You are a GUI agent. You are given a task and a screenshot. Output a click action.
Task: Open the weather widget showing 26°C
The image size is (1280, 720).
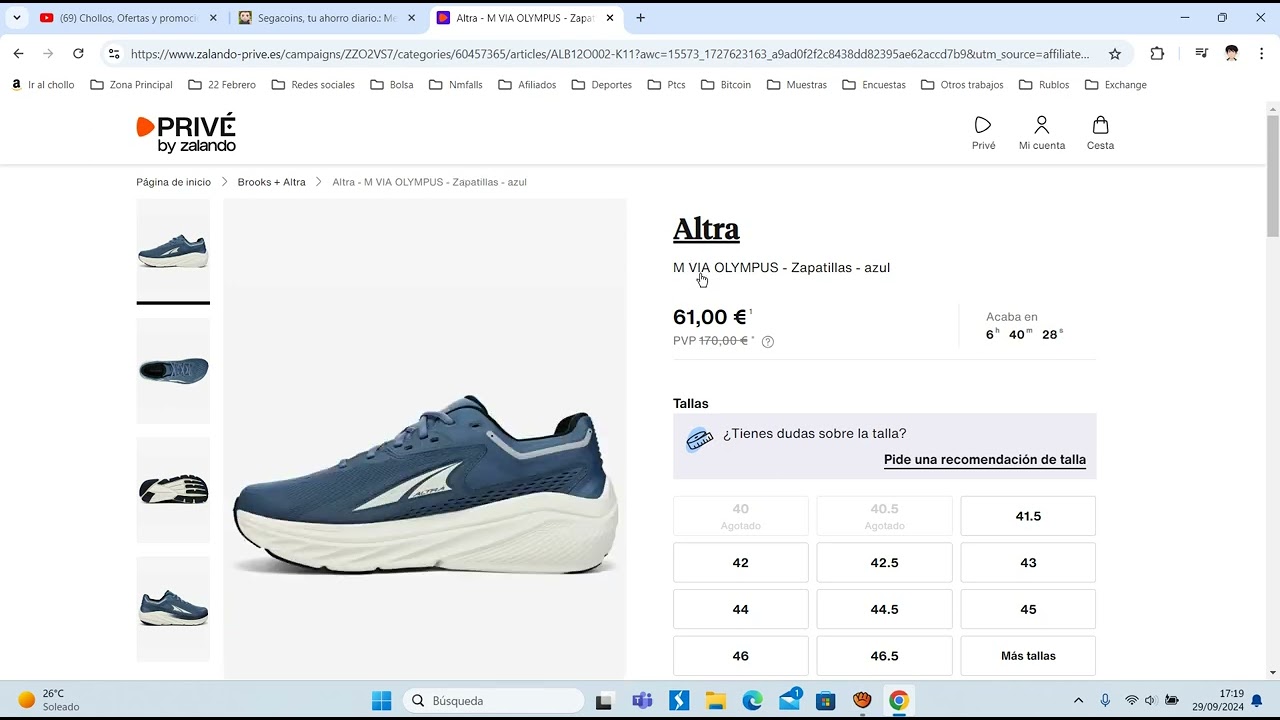[x=49, y=700]
